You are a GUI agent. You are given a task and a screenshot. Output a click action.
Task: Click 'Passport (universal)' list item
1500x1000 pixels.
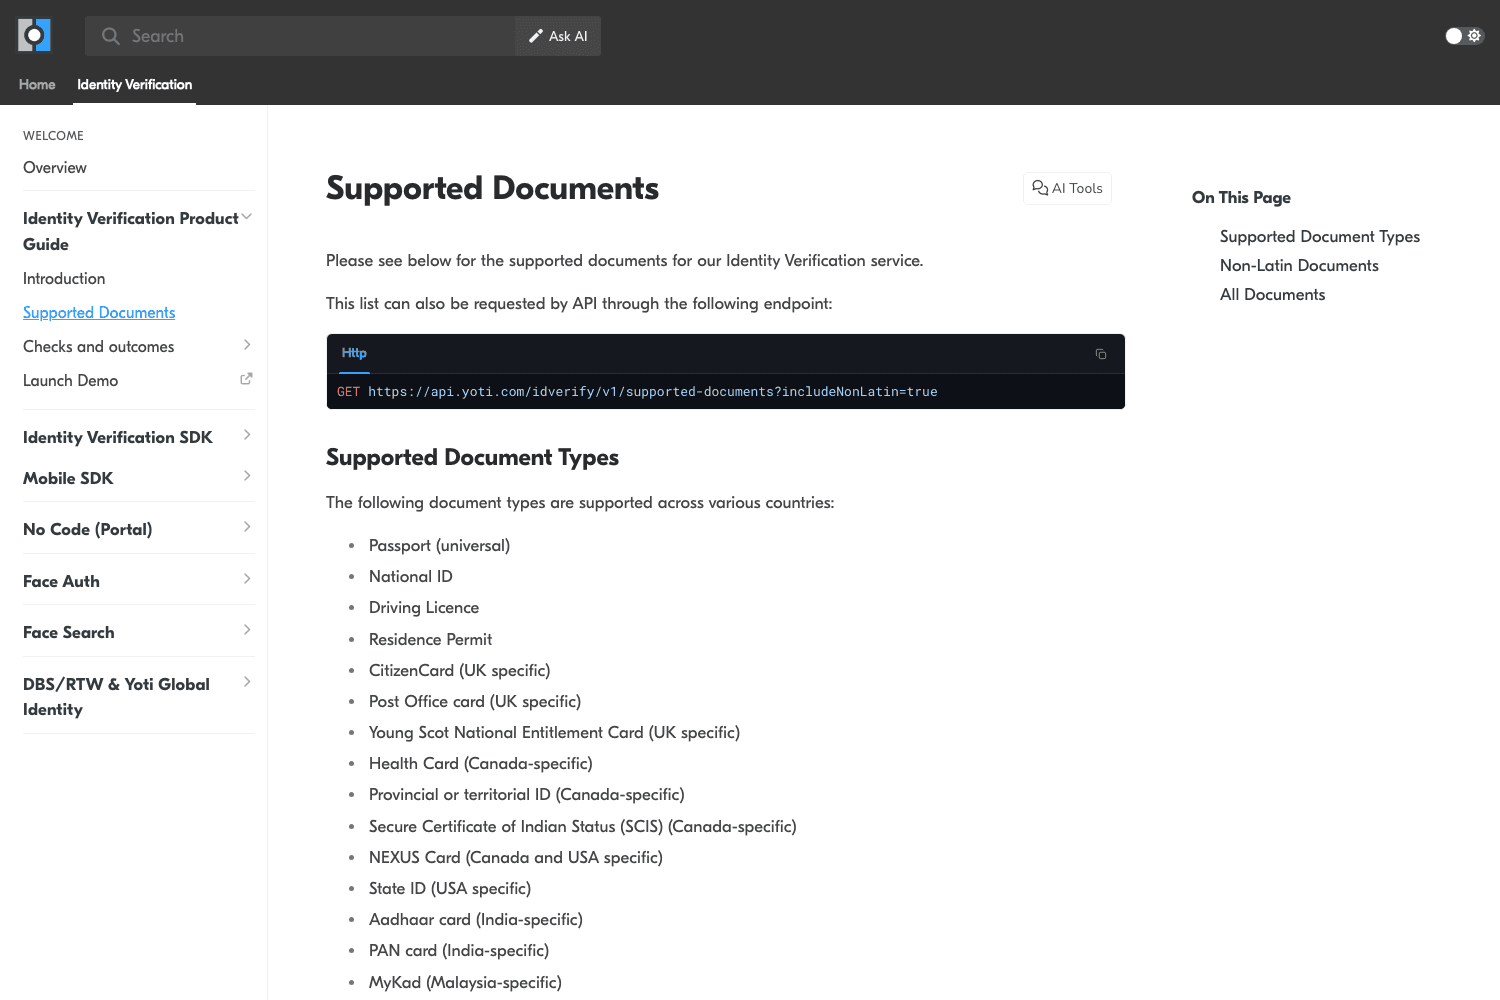(x=439, y=545)
